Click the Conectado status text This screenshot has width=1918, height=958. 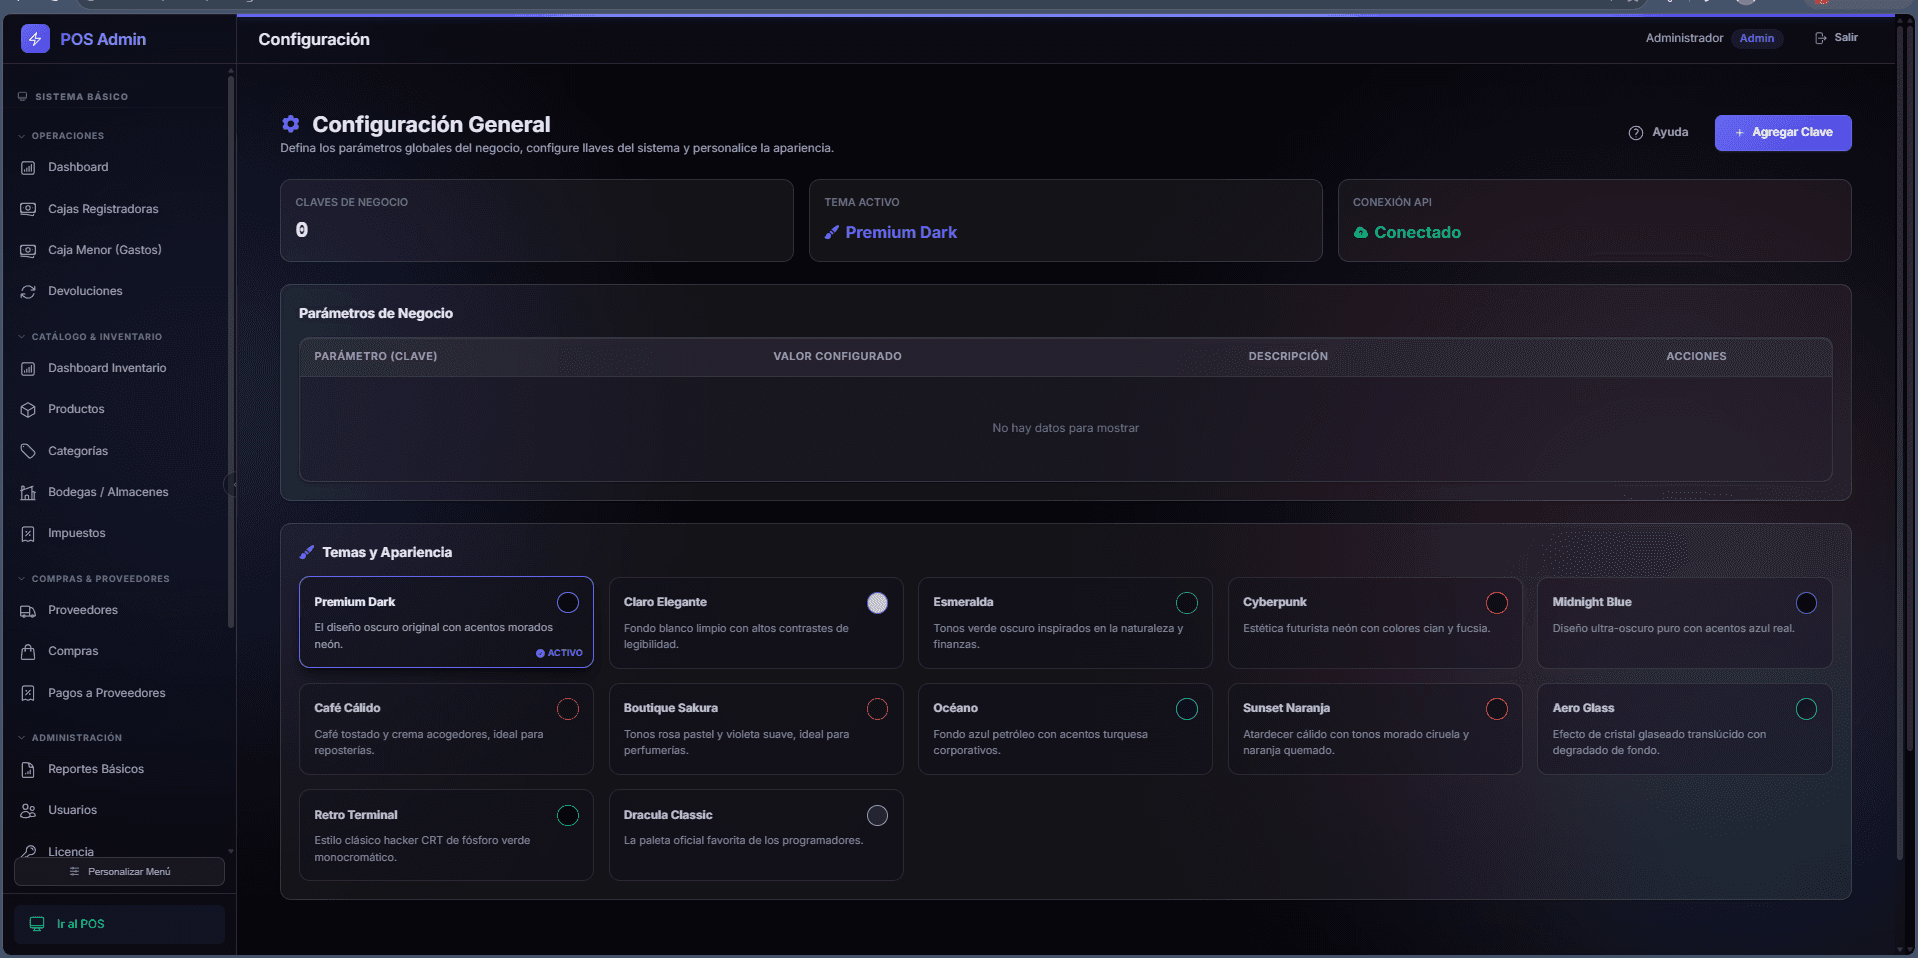(1417, 232)
